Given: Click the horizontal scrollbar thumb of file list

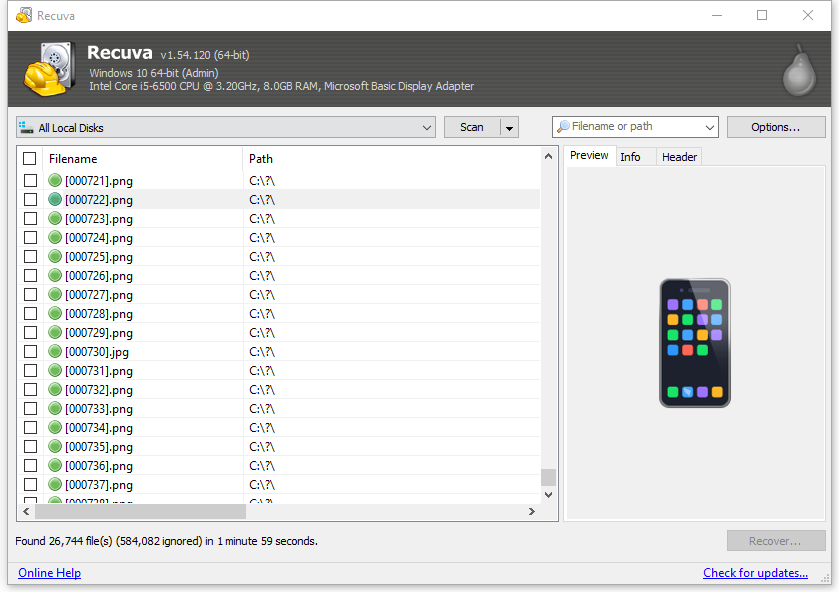Looking at the screenshot, I should [140, 512].
